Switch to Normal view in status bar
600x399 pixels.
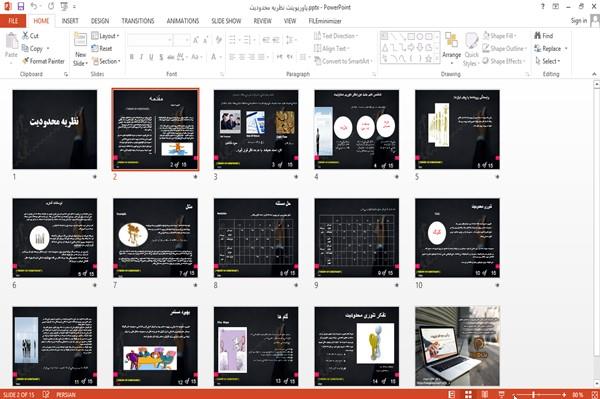pyautogui.click(x=452, y=394)
